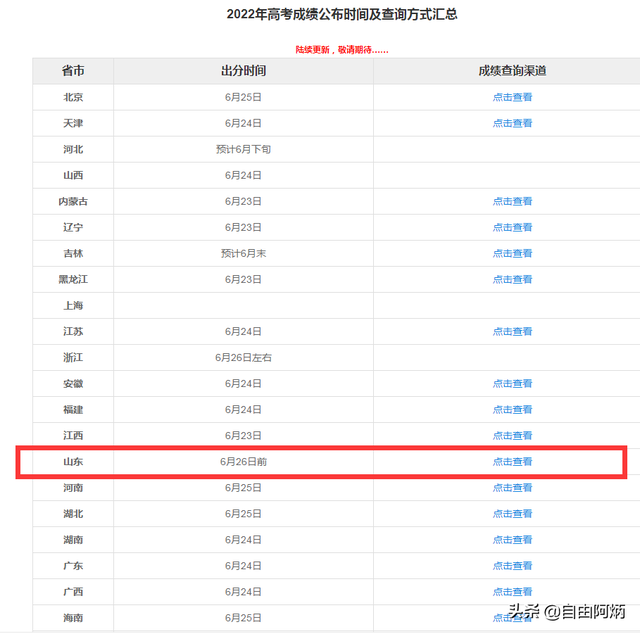Select the 黑龙江 province cell
Screen dimensions: 640x634
[73, 280]
